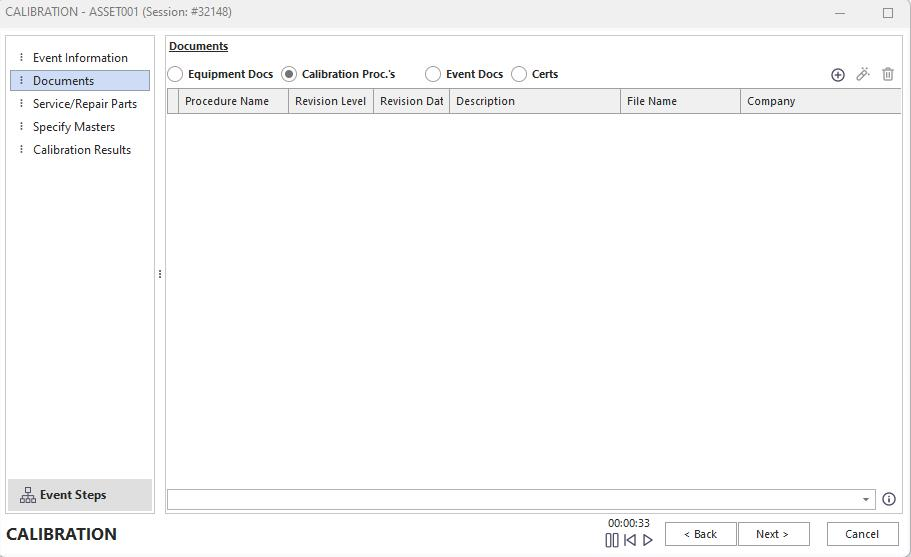The height and width of the screenshot is (557, 911).
Task: Click the Event Steps hierarchy icon
Action: coord(27,495)
